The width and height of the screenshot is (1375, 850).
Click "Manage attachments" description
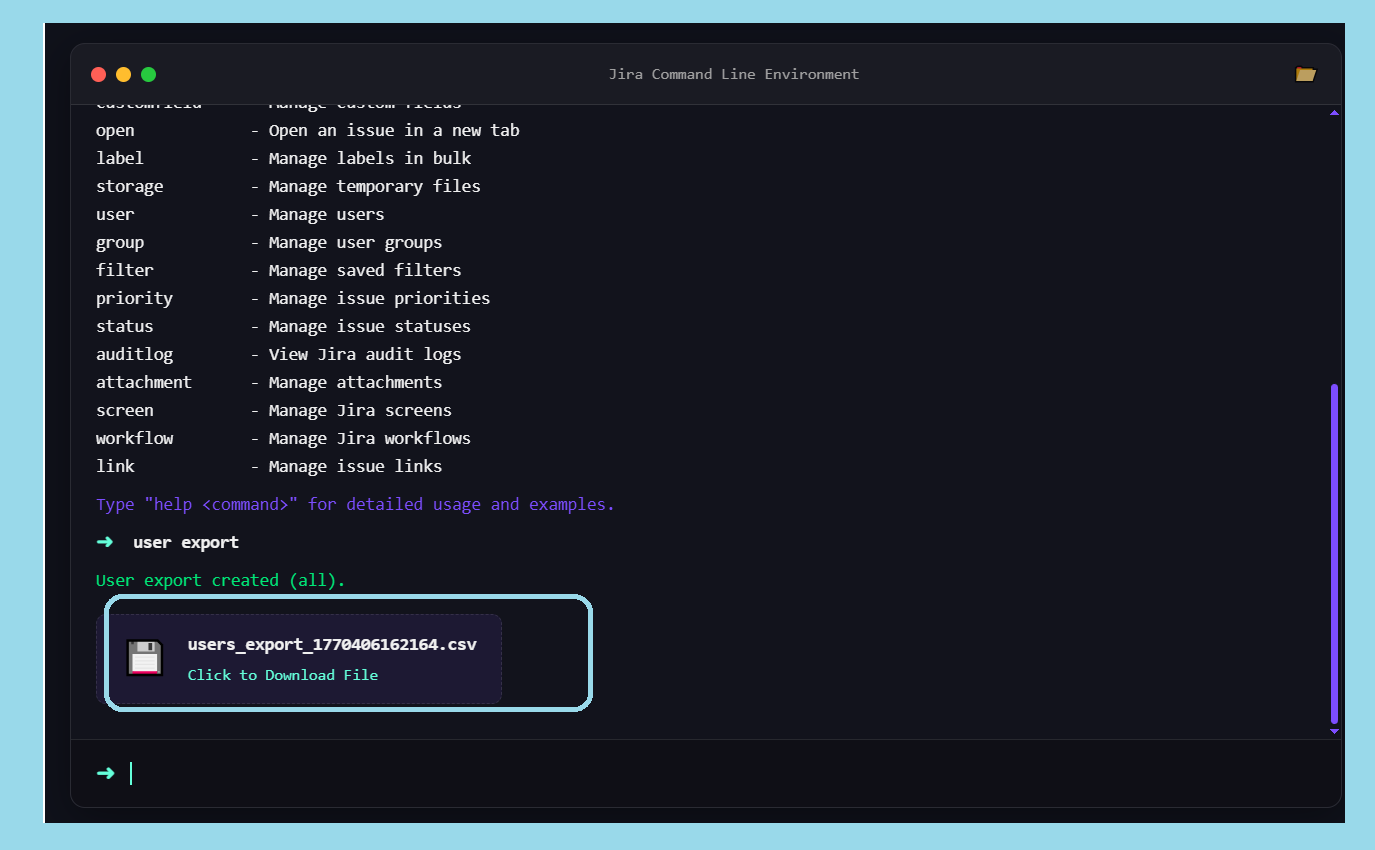355,382
